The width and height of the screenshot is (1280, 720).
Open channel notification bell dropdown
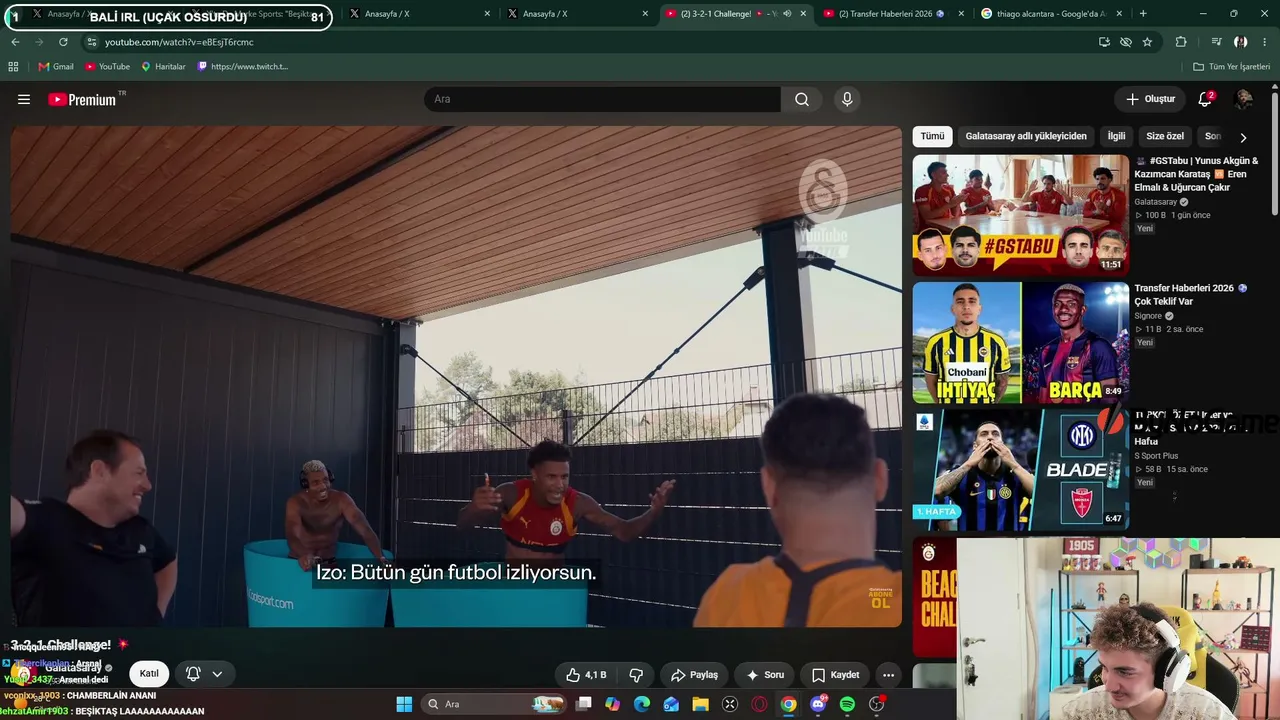[x=204, y=674]
